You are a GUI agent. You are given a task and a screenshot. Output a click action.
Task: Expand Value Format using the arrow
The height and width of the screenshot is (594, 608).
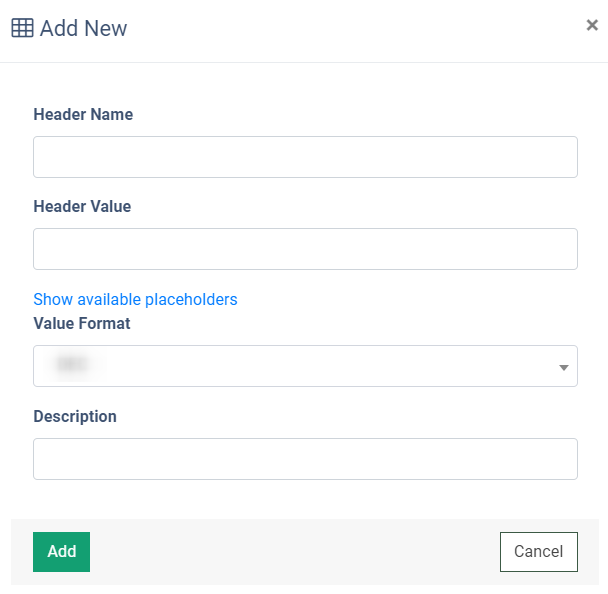pyautogui.click(x=564, y=367)
